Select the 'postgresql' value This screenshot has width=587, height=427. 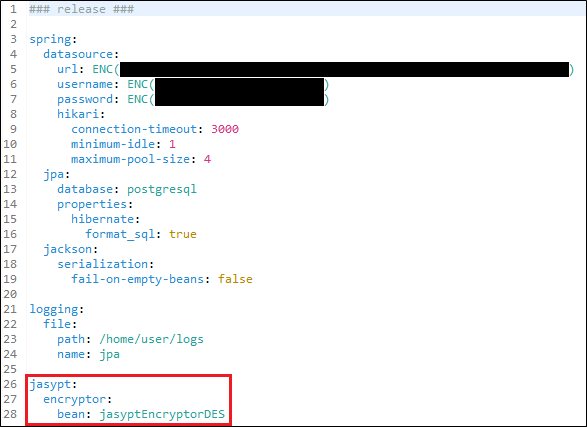[x=162, y=190]
